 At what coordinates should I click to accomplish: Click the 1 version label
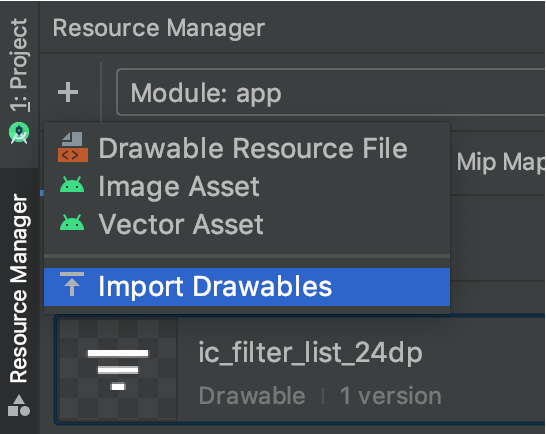[x=391, y=396]
